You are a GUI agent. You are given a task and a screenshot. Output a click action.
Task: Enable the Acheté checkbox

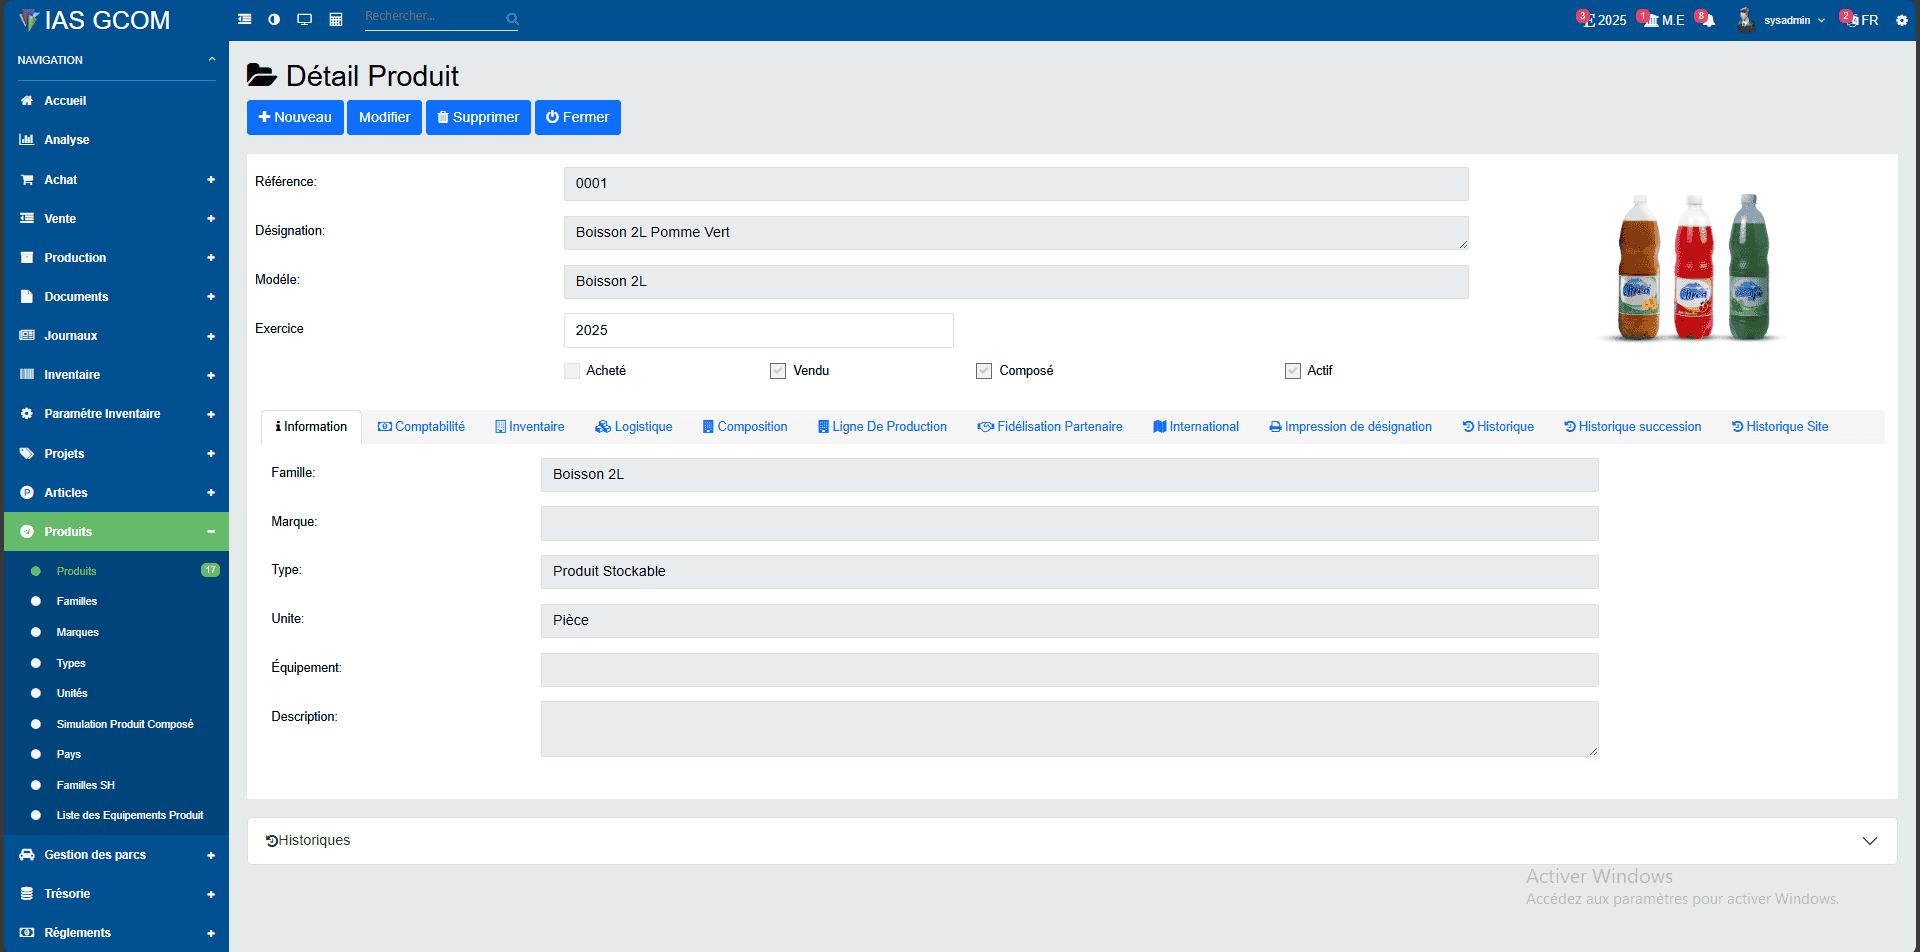tap(571, 370)
